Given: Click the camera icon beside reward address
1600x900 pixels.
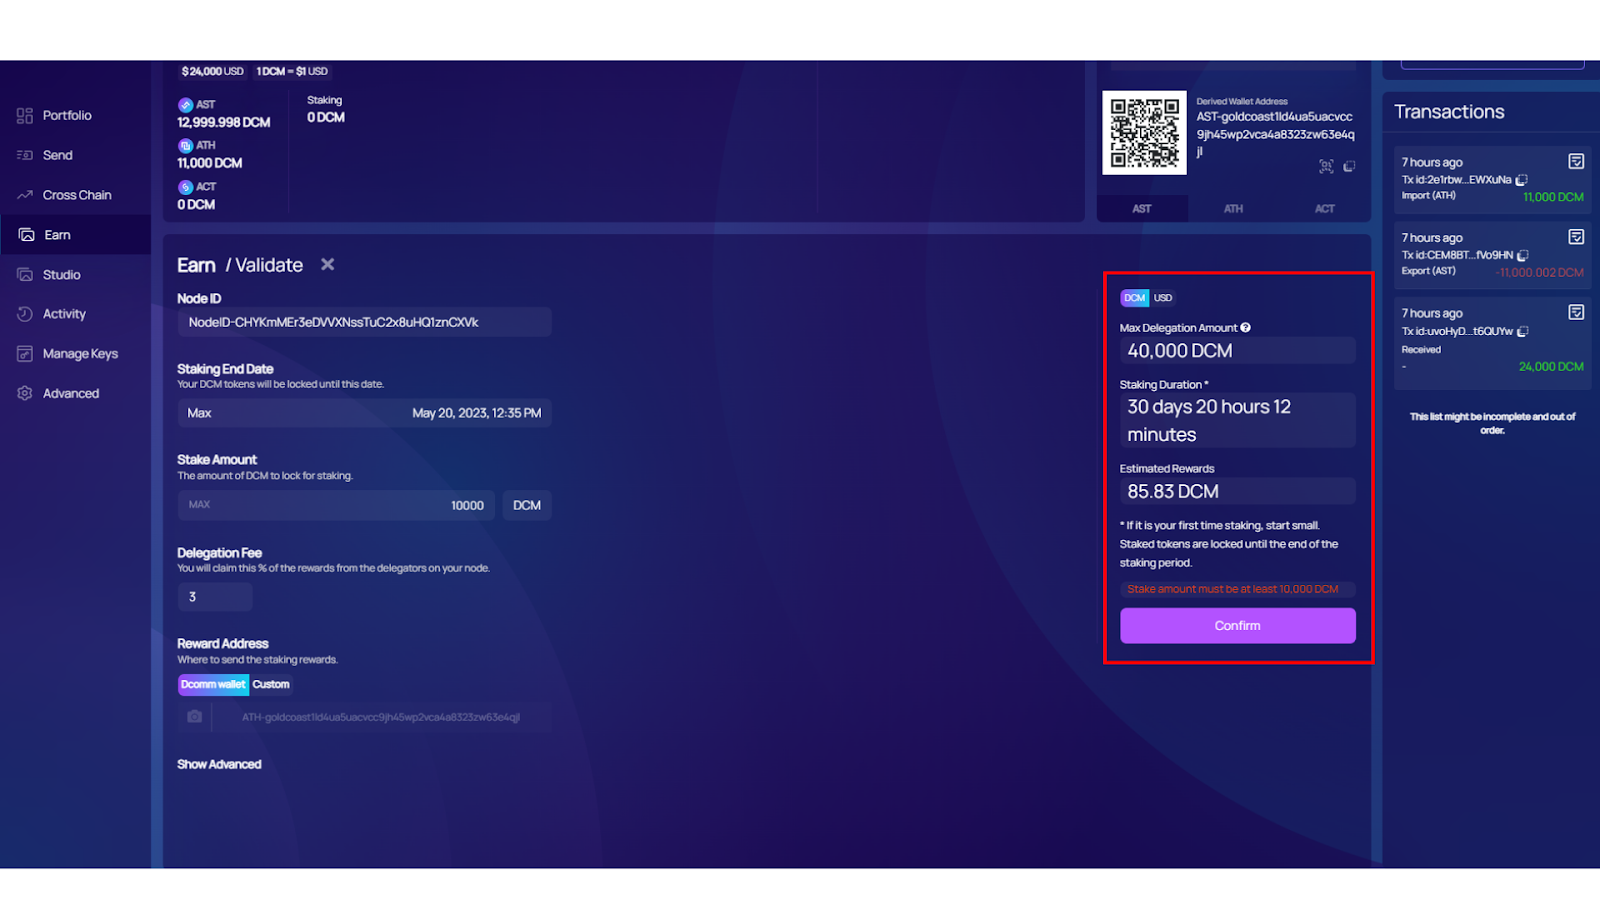Looking at the screenshot, I should 194,716.
